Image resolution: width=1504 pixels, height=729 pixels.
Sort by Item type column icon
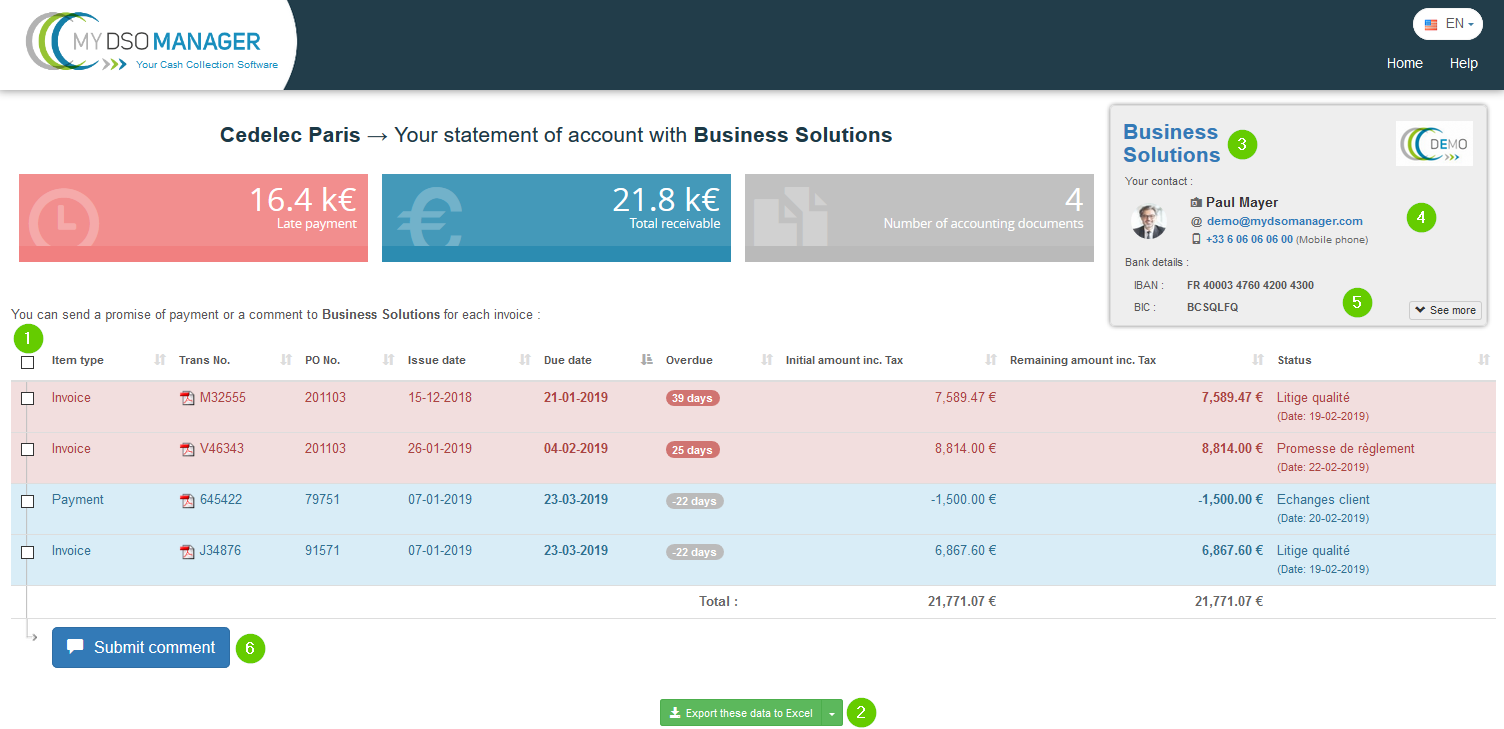pyautogui.click(x=160, y=360)
